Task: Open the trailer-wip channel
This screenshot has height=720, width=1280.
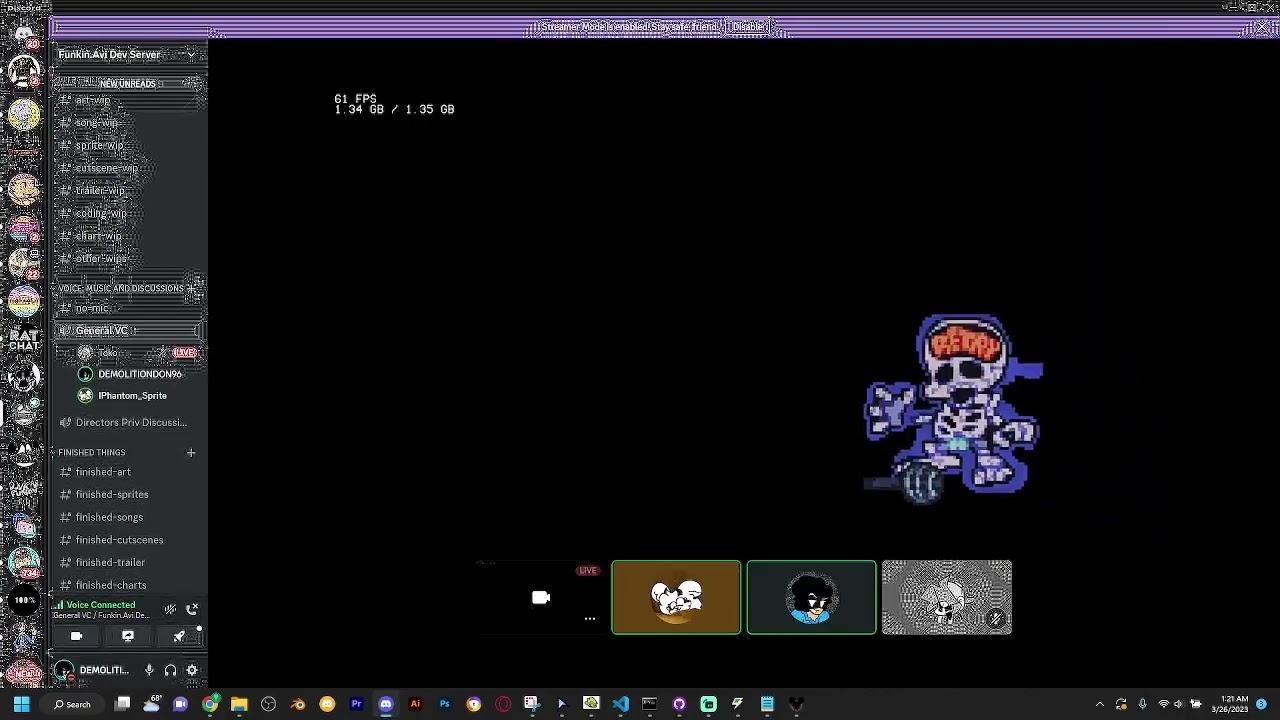Action: (100, 191)
